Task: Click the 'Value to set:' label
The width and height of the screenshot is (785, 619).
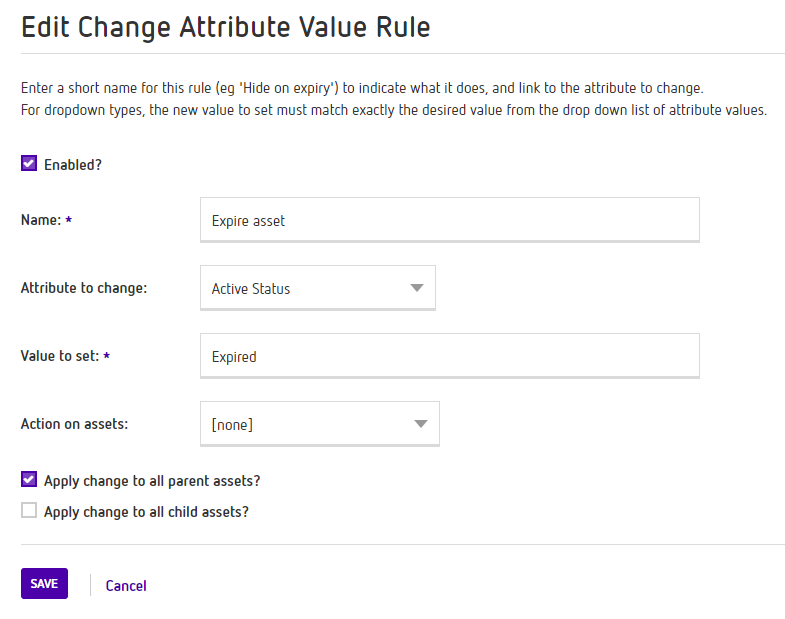Action: click(60, 356)
